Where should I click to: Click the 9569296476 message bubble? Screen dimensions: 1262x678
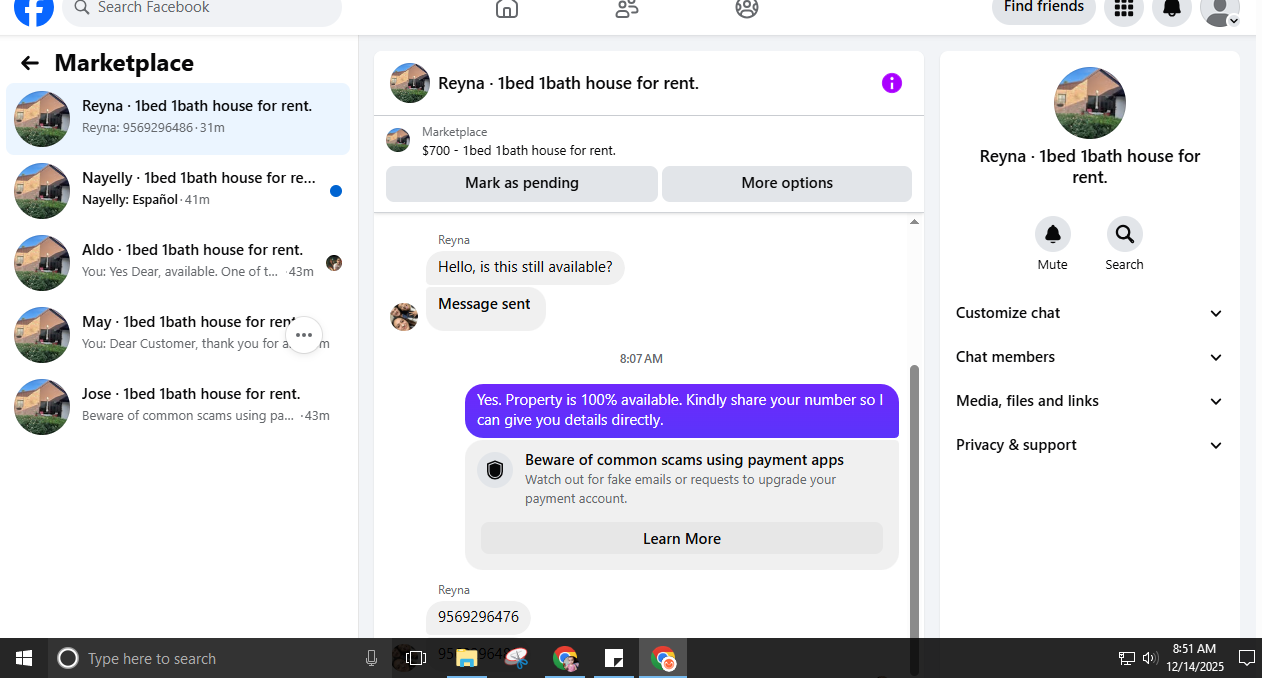[x=478, y=617]
